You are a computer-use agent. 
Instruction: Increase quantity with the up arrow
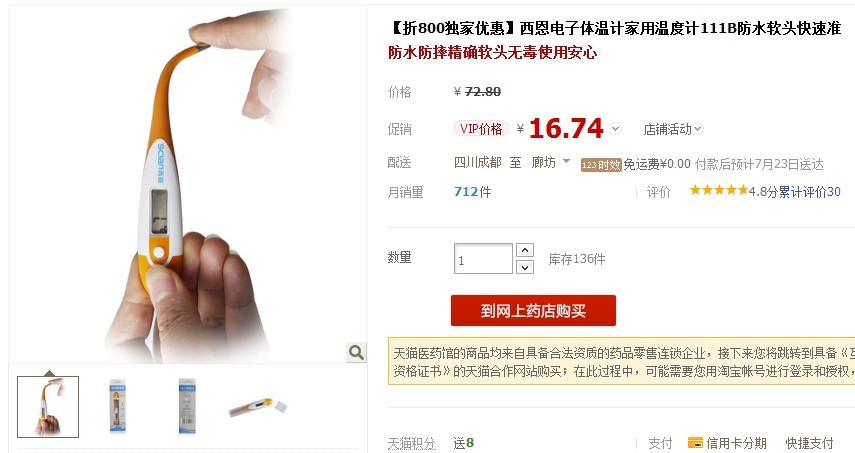pyautogui.click(x=525, y=250)
